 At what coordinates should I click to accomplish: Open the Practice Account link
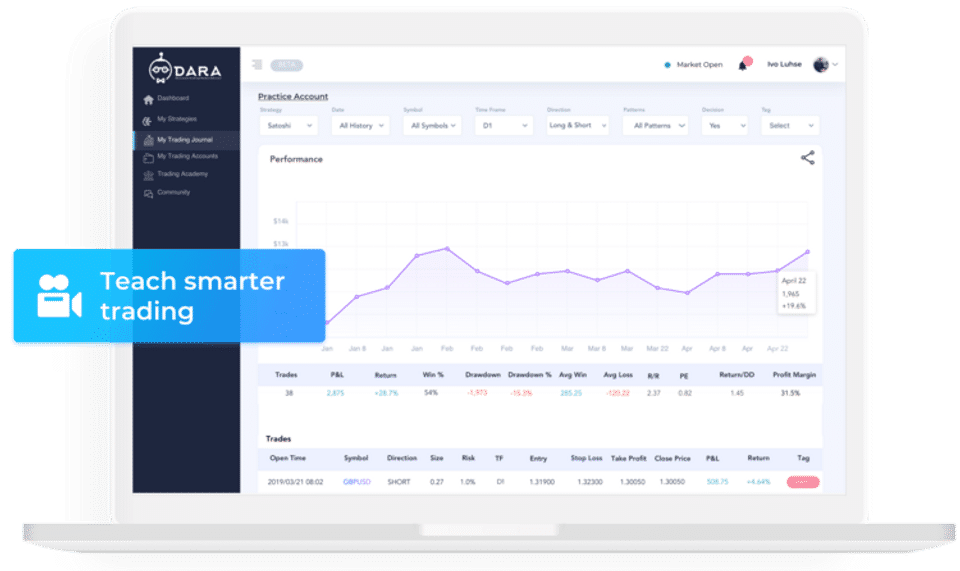[293, 96]
